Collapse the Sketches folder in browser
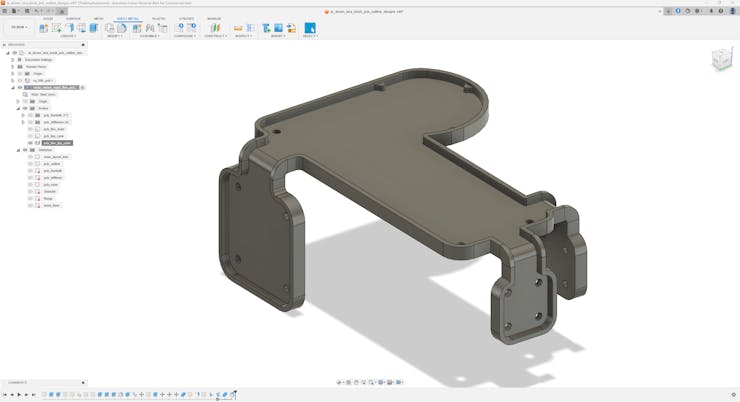Viewport: 740px width, 402px height. (x=18, y=150)
